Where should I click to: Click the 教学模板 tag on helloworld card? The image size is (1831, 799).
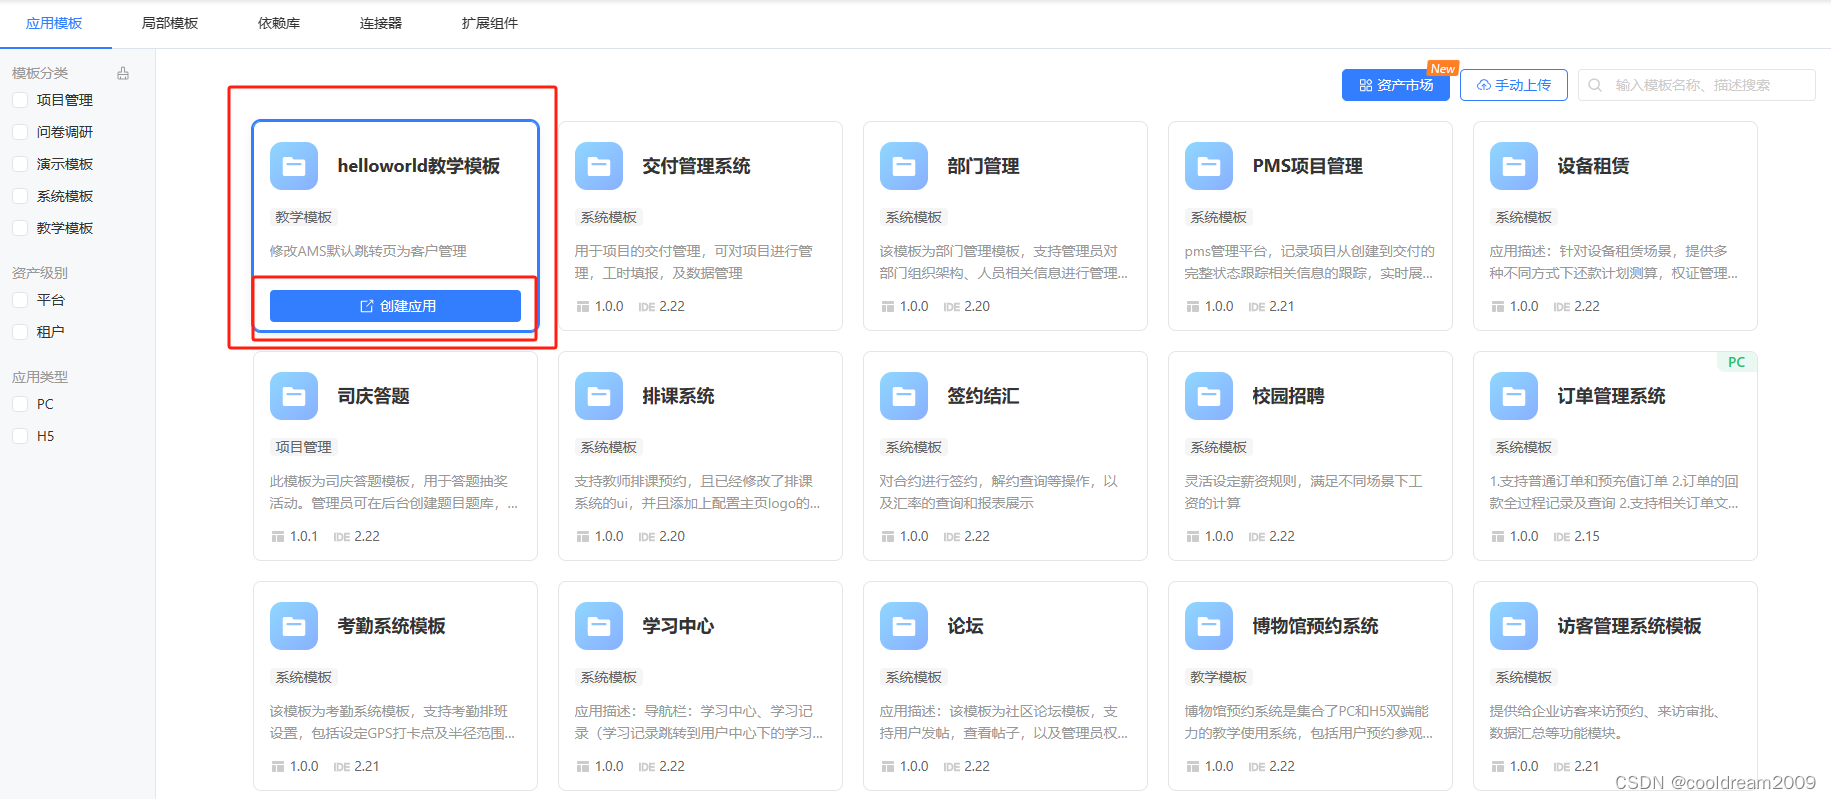pos(304,217)
